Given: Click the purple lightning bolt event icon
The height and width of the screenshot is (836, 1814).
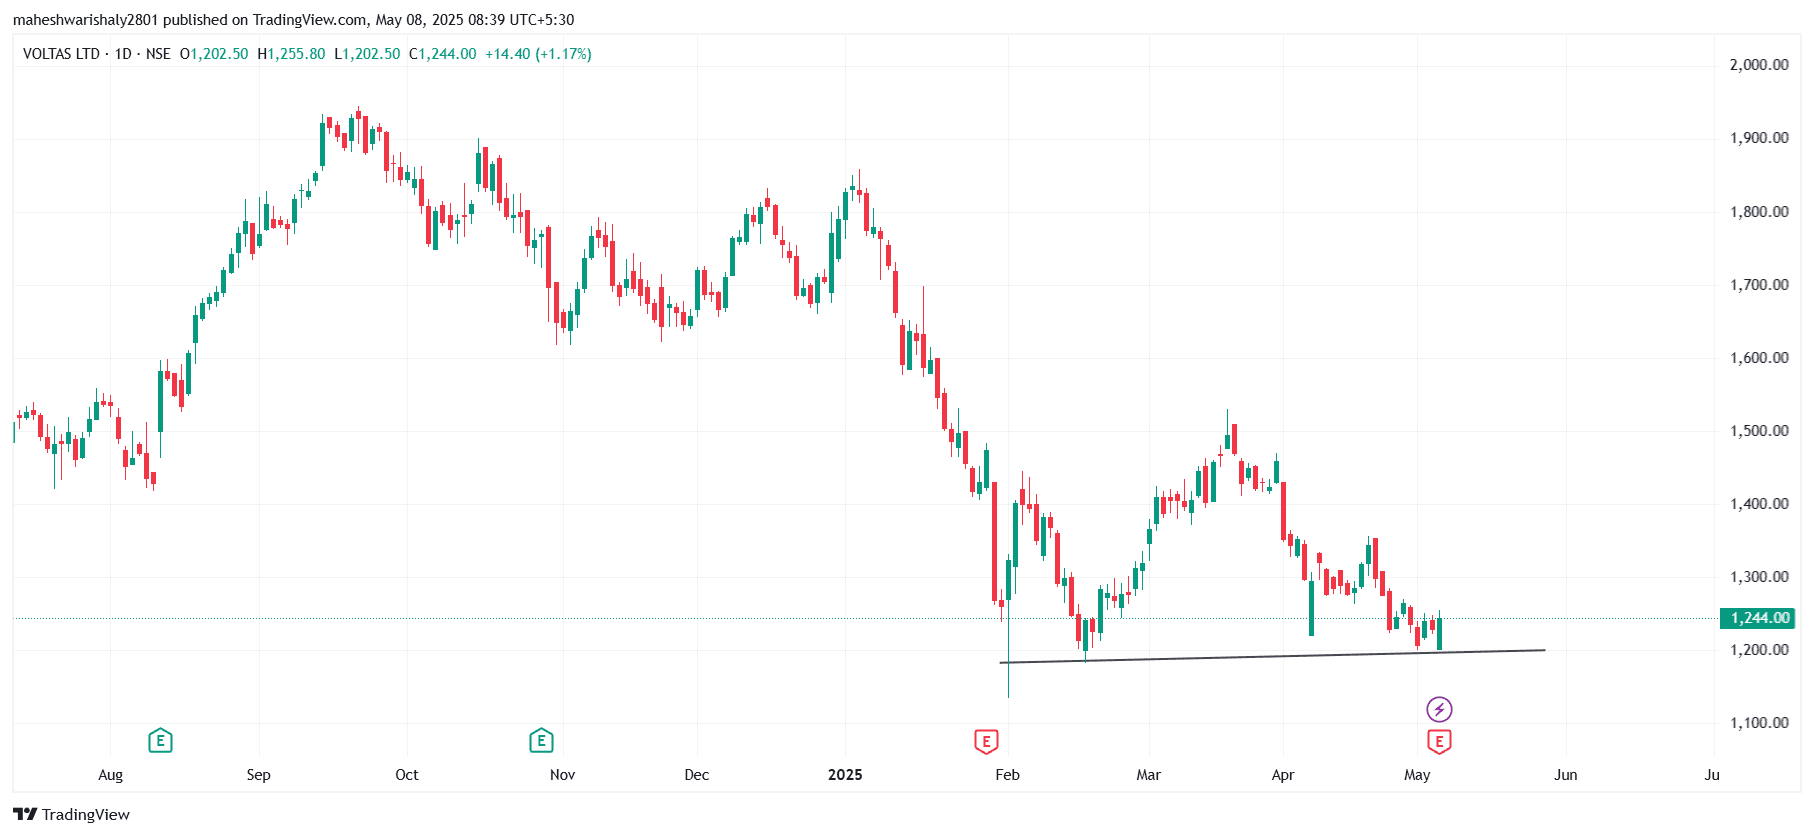Looking at the screenshot, I should pyautogui.click(x=1439, y=710).
